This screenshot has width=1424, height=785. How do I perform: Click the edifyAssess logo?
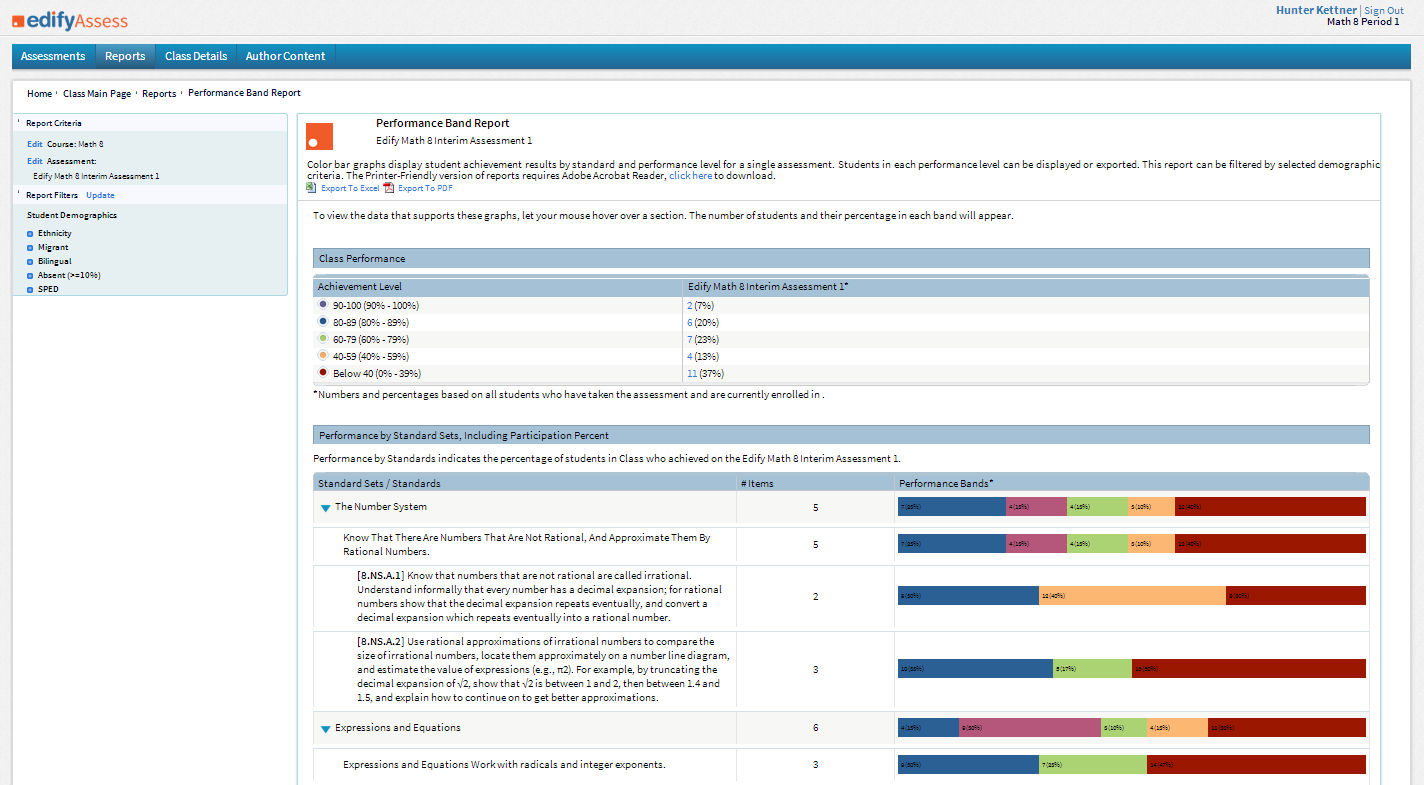tap(70, 20)
